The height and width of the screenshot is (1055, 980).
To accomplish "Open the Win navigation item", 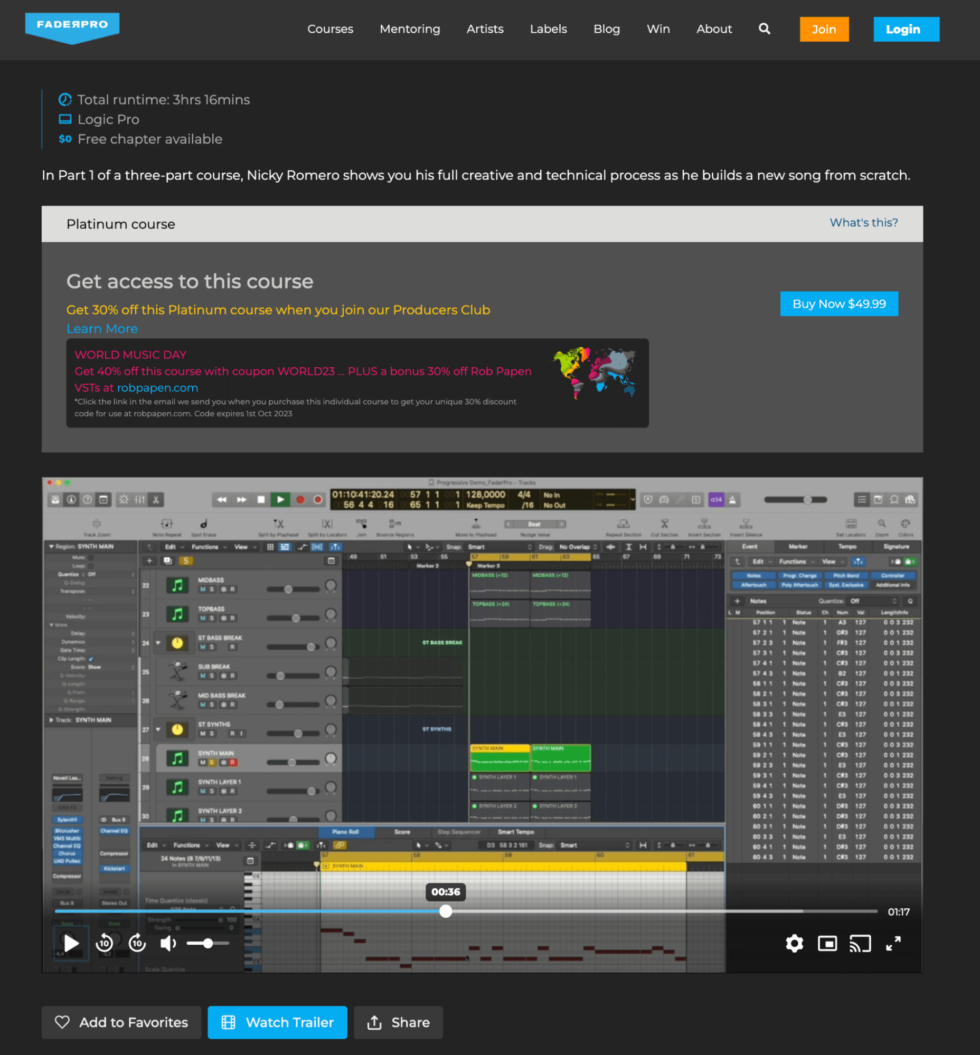I will pos(658,29).
